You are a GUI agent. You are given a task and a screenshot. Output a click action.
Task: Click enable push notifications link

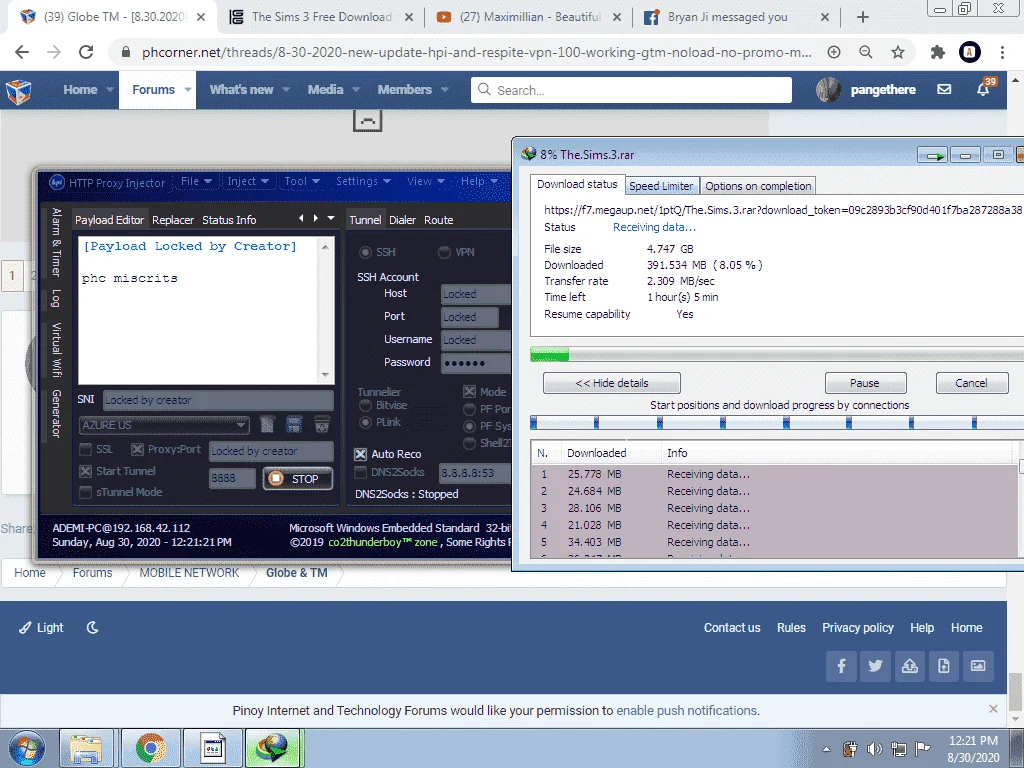click(x=687, y=711)
